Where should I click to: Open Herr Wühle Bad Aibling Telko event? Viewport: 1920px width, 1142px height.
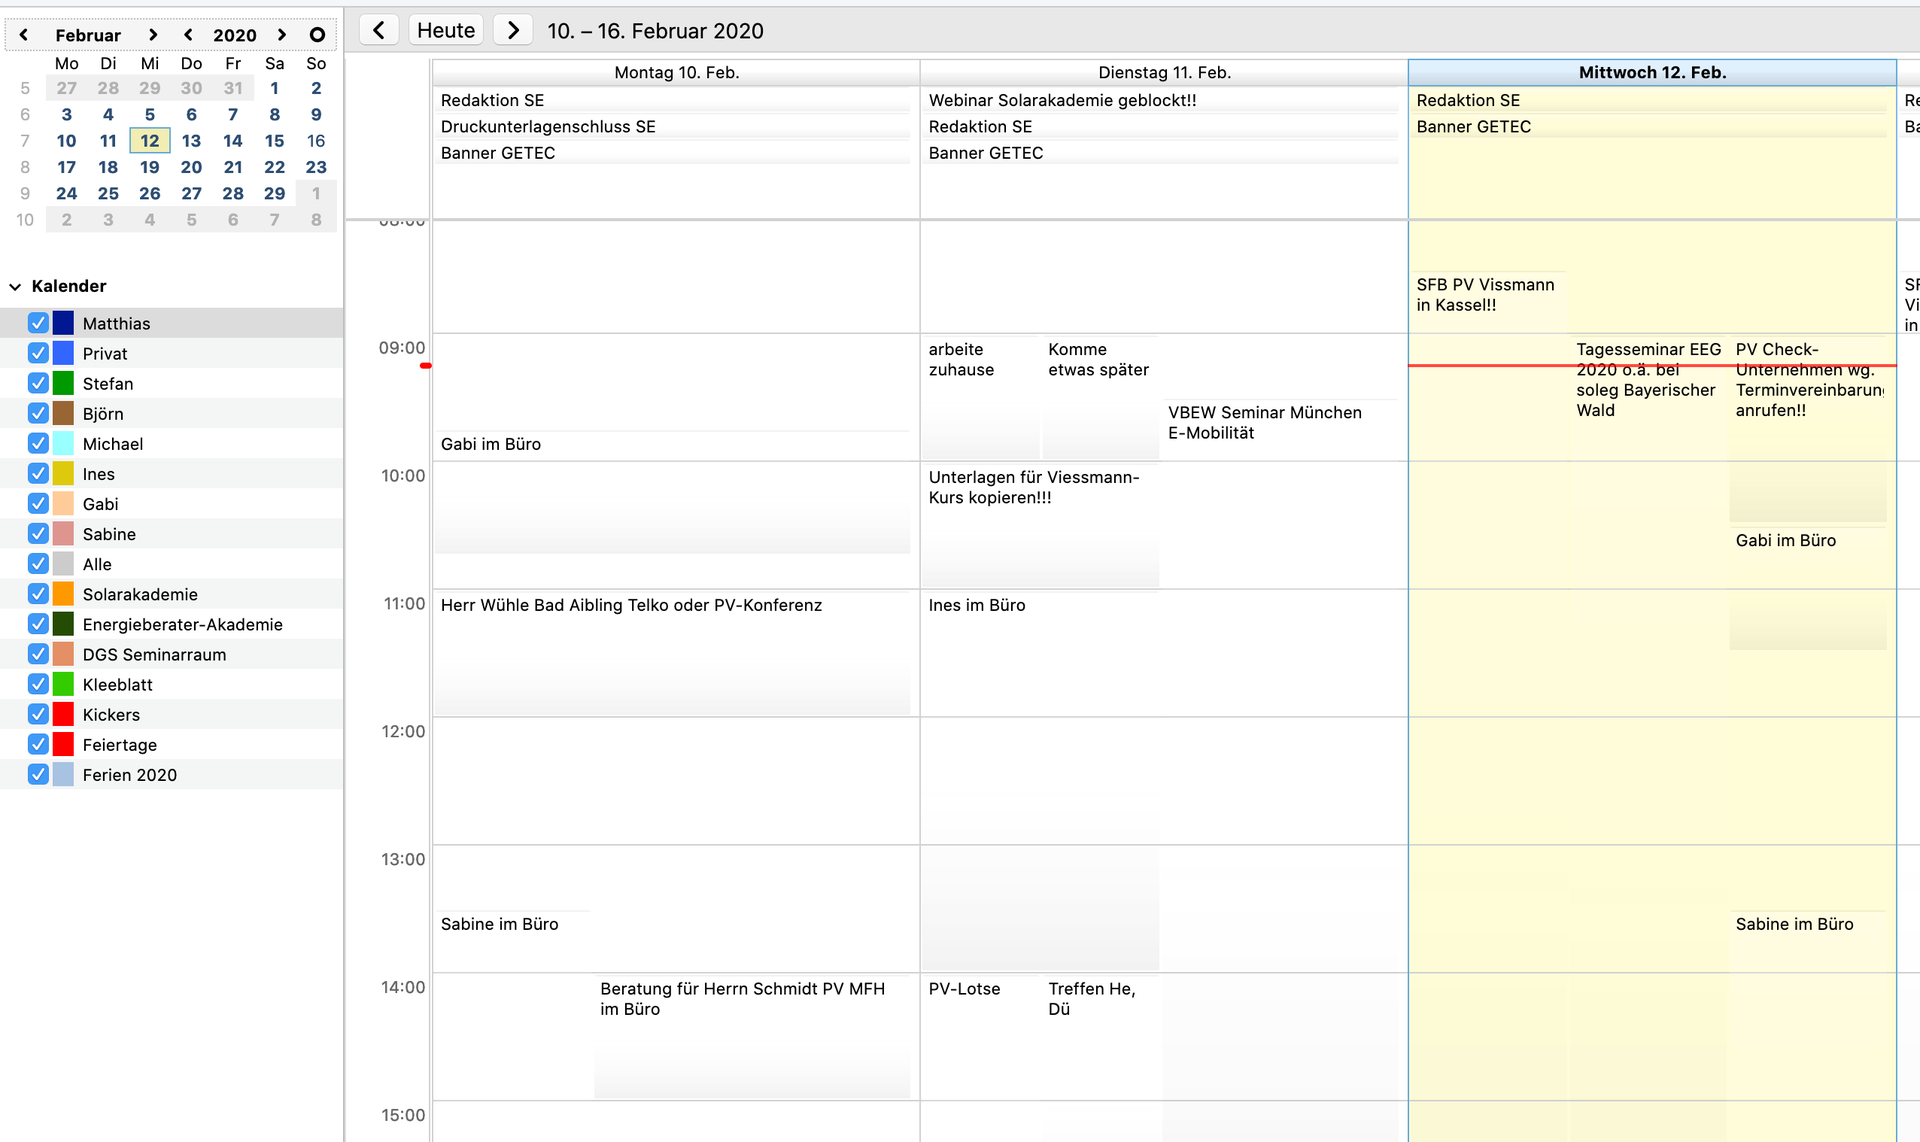(631, 605)
